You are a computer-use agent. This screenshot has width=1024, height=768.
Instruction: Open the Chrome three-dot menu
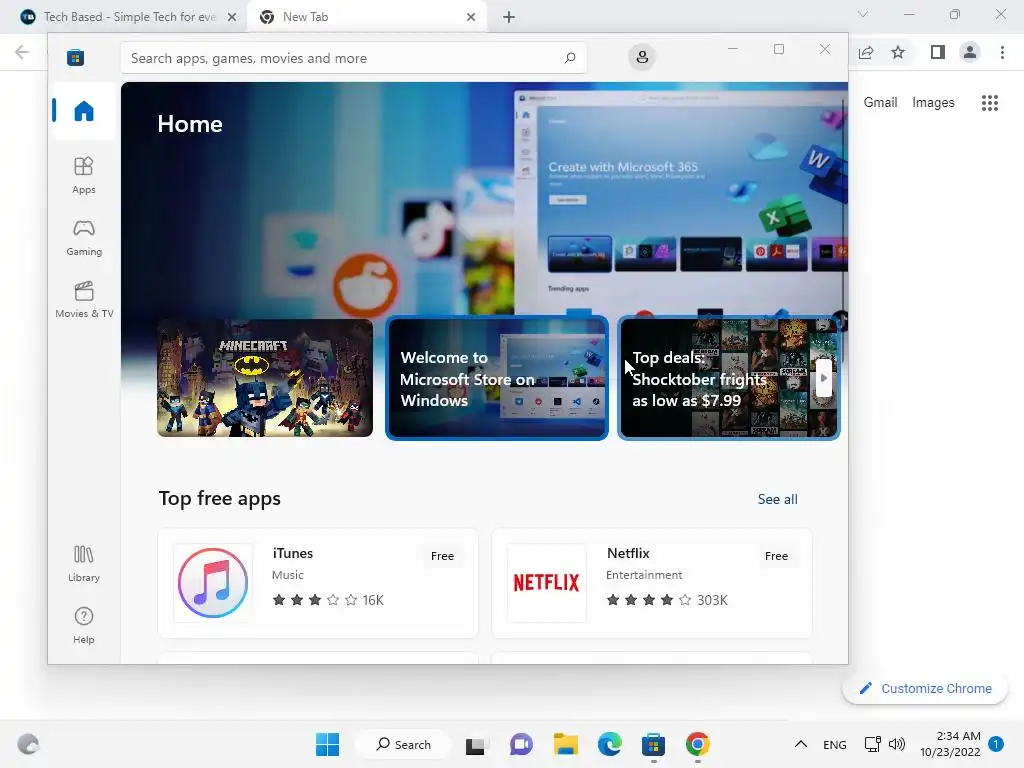coord(1002,52)
